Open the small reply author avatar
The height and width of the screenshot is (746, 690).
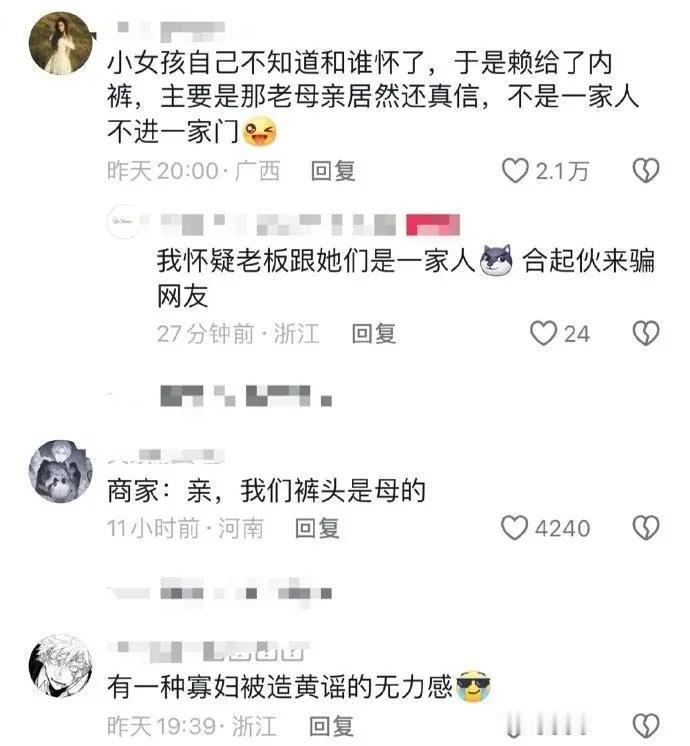(x=123, y=221)
